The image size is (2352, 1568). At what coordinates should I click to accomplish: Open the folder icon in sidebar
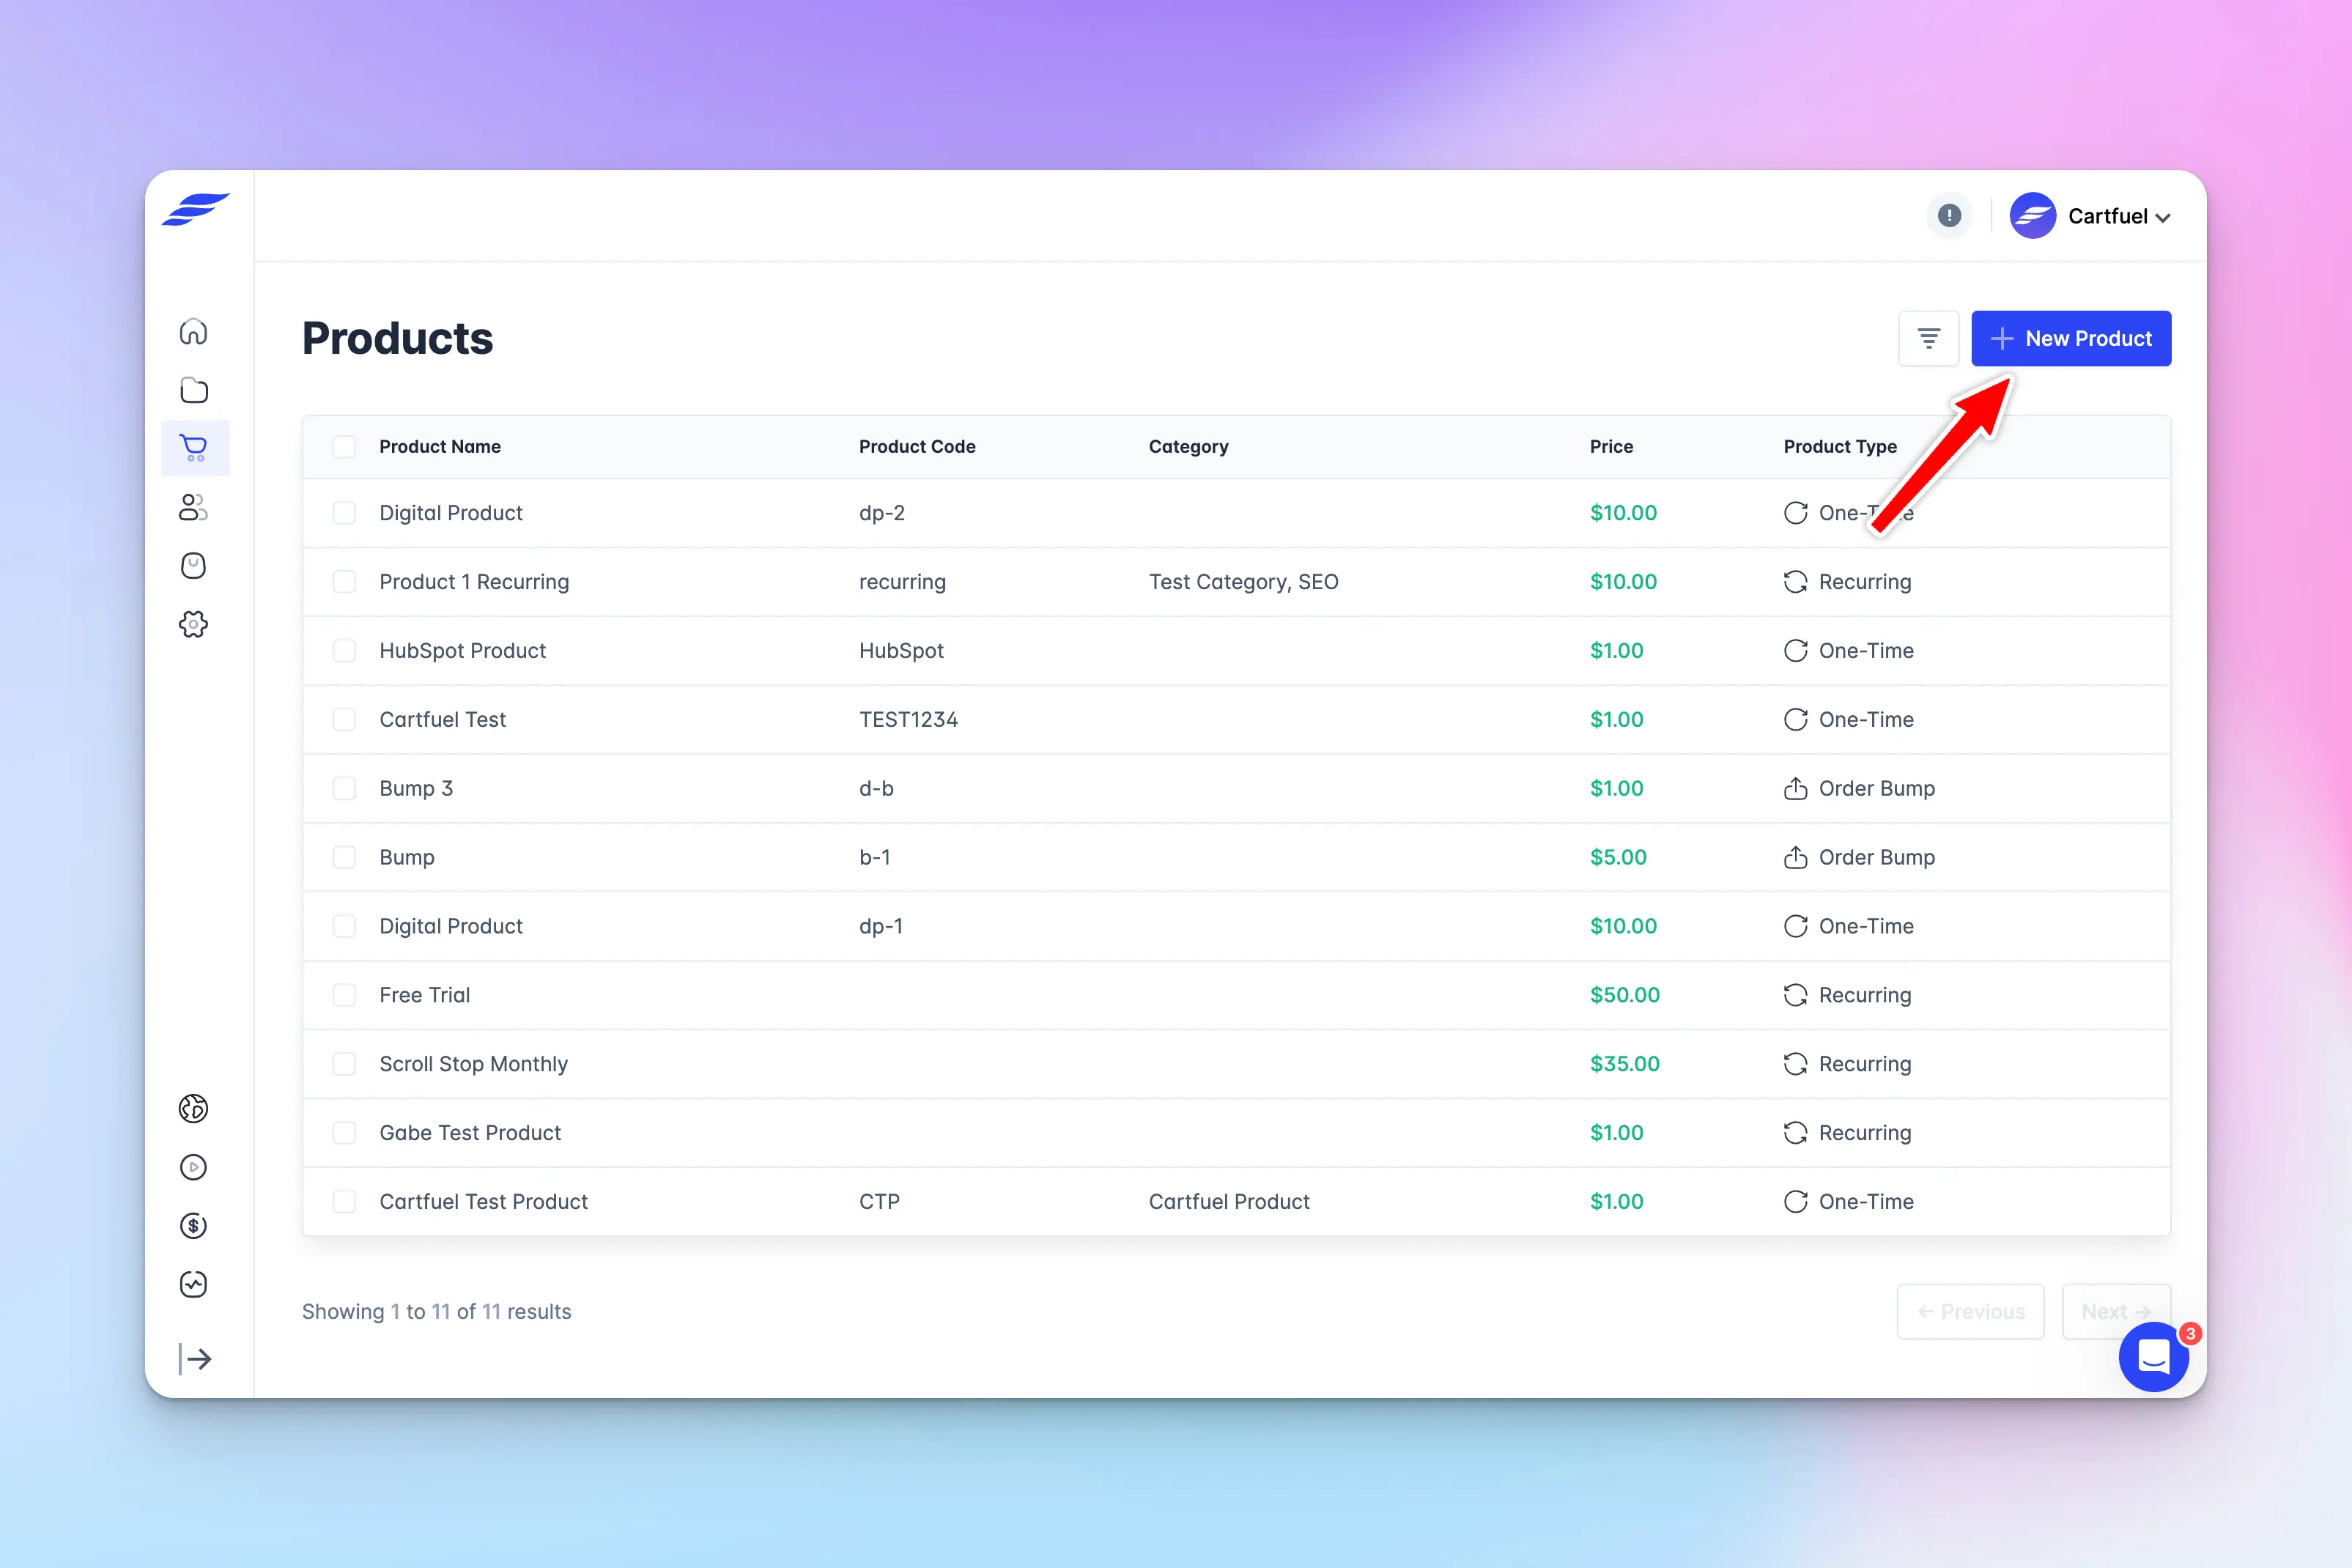194,390
